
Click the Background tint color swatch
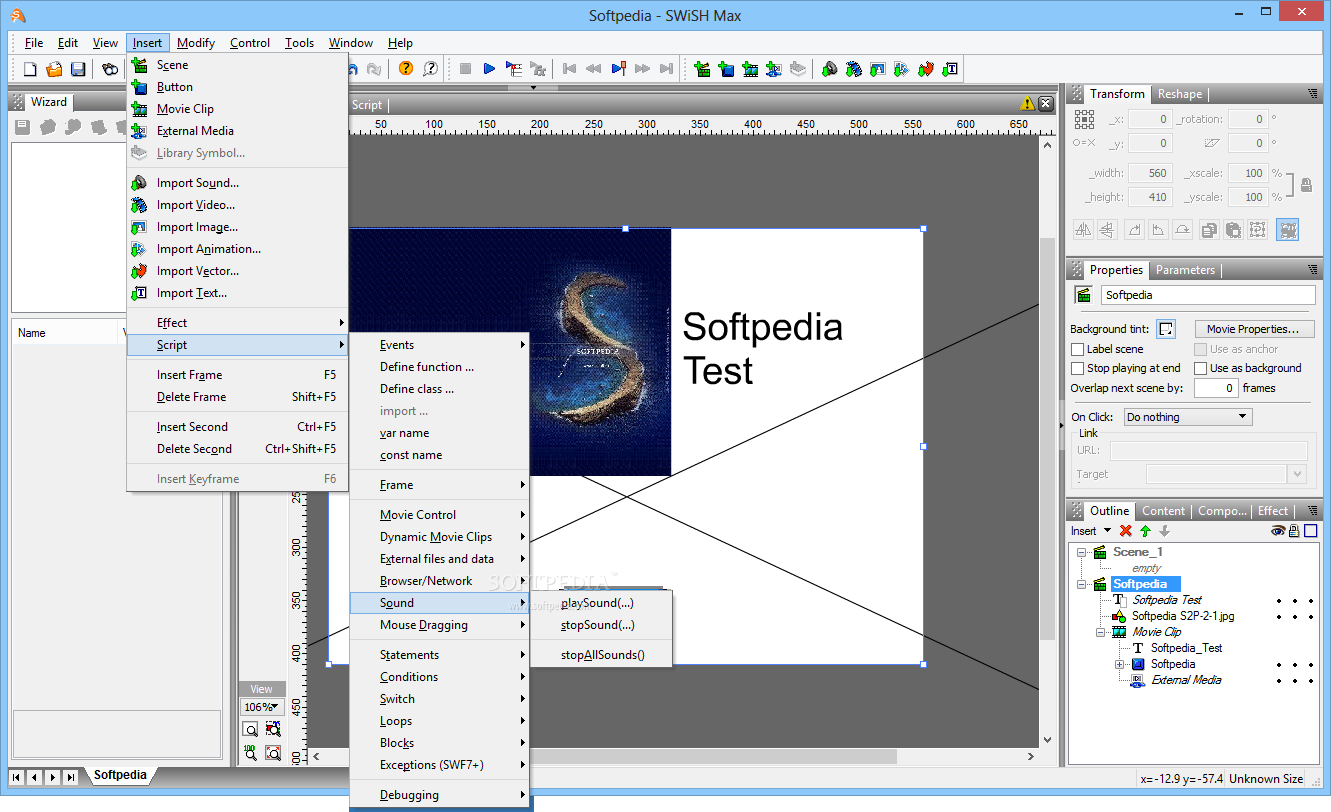click(x=1166, y=329)
